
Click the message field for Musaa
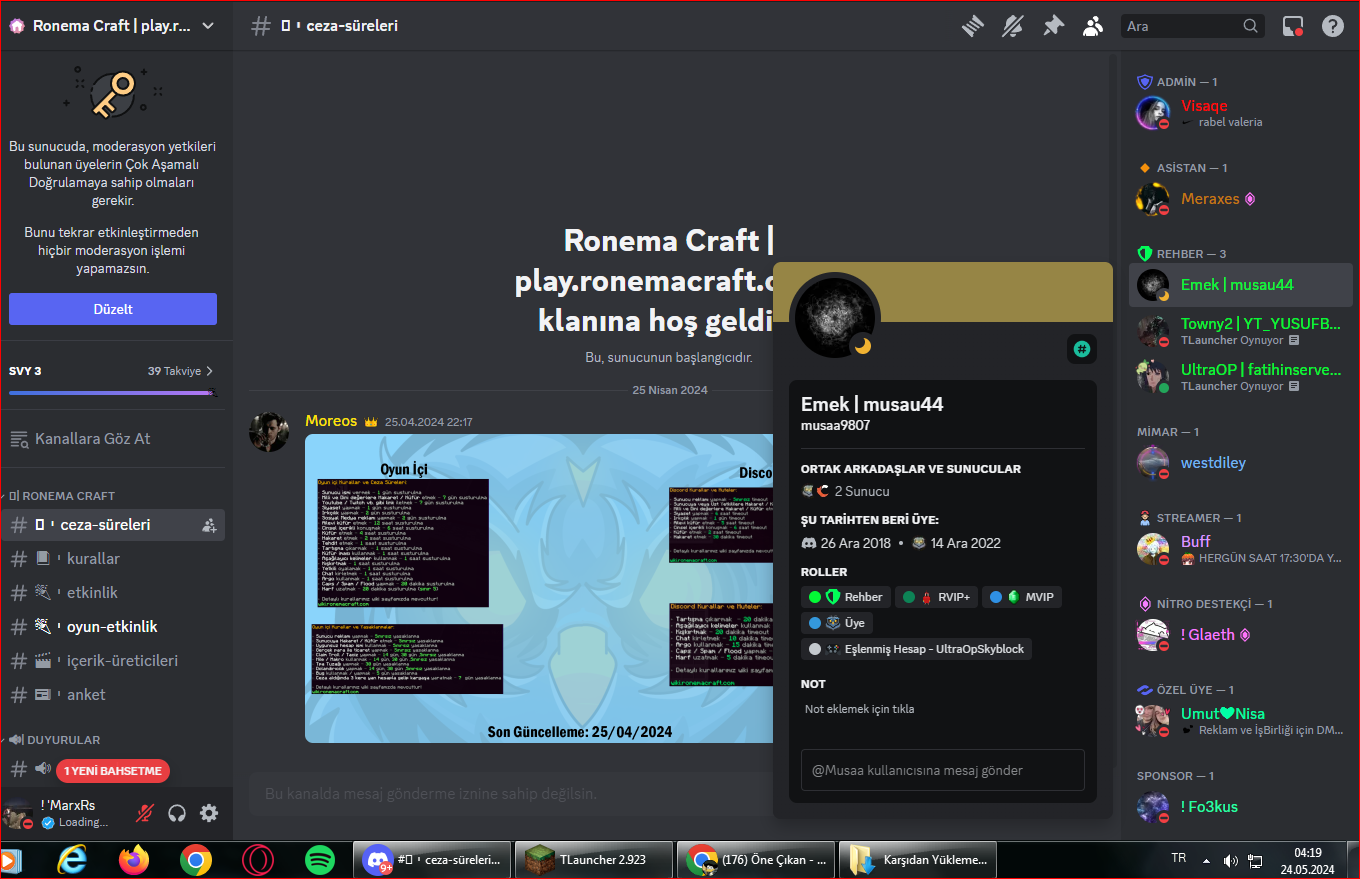click(x=943, y=770)
